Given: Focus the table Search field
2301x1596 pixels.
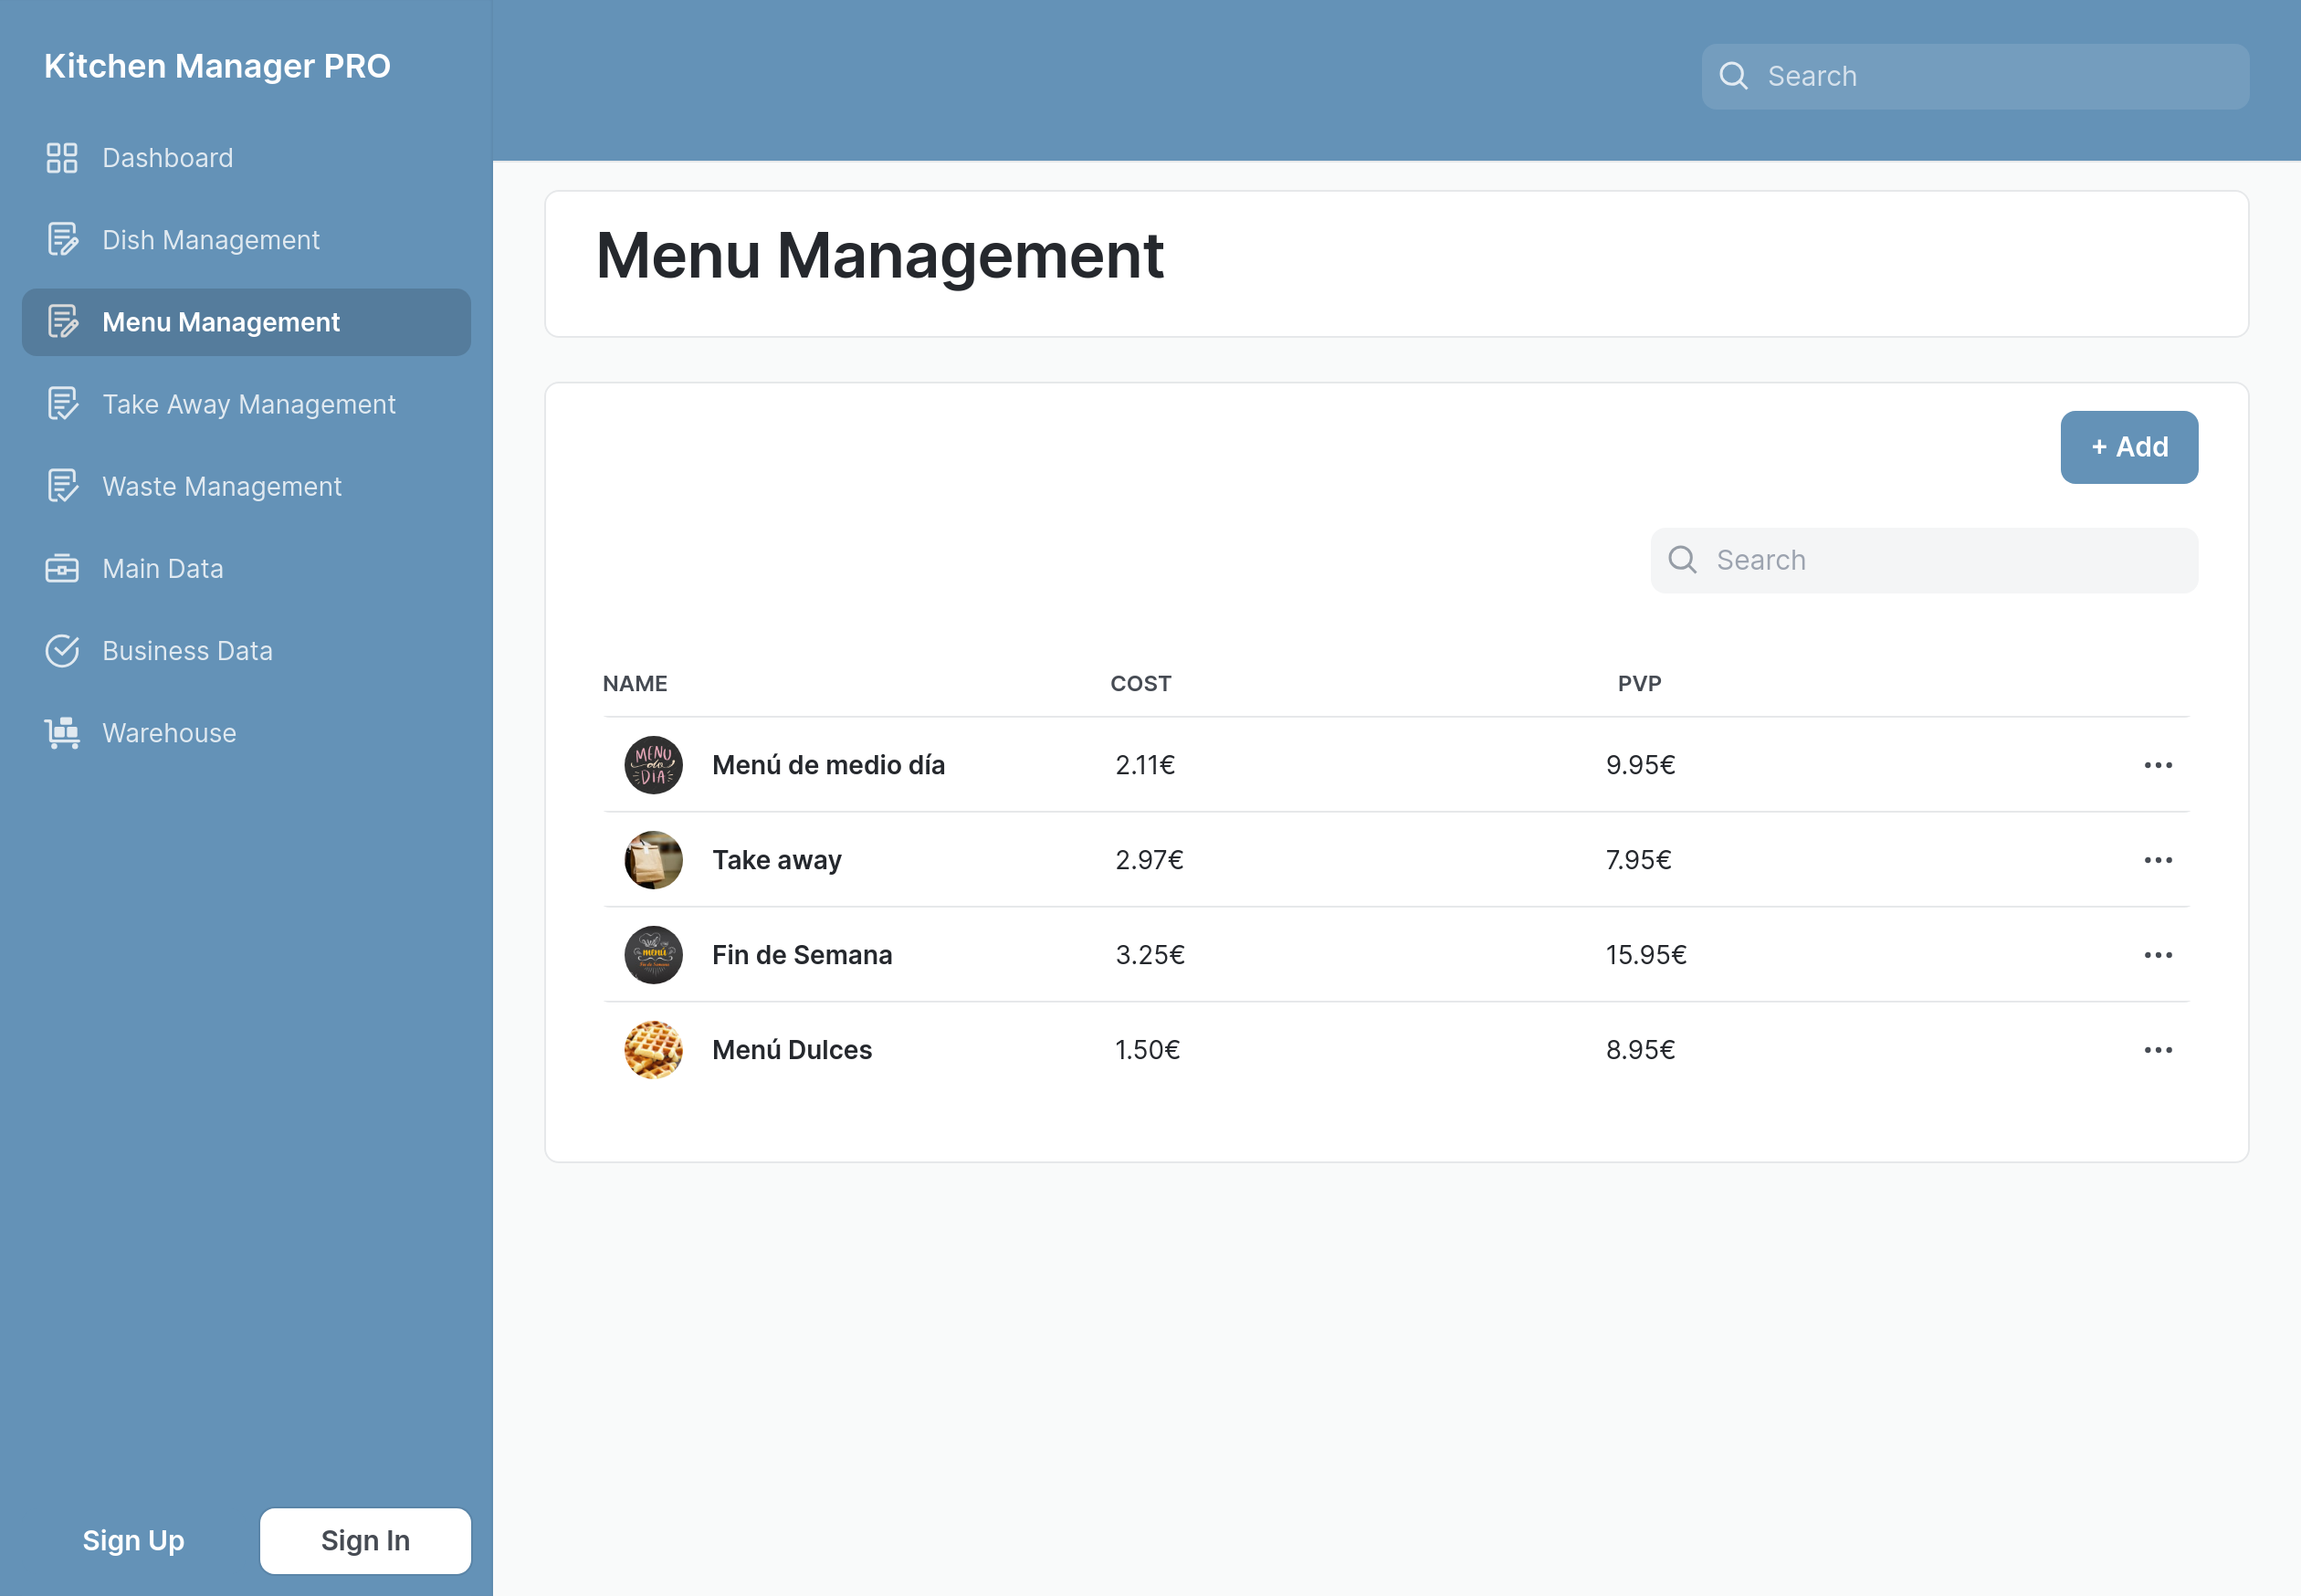Looking at the screenshot, I should (x=1940, y=560).
